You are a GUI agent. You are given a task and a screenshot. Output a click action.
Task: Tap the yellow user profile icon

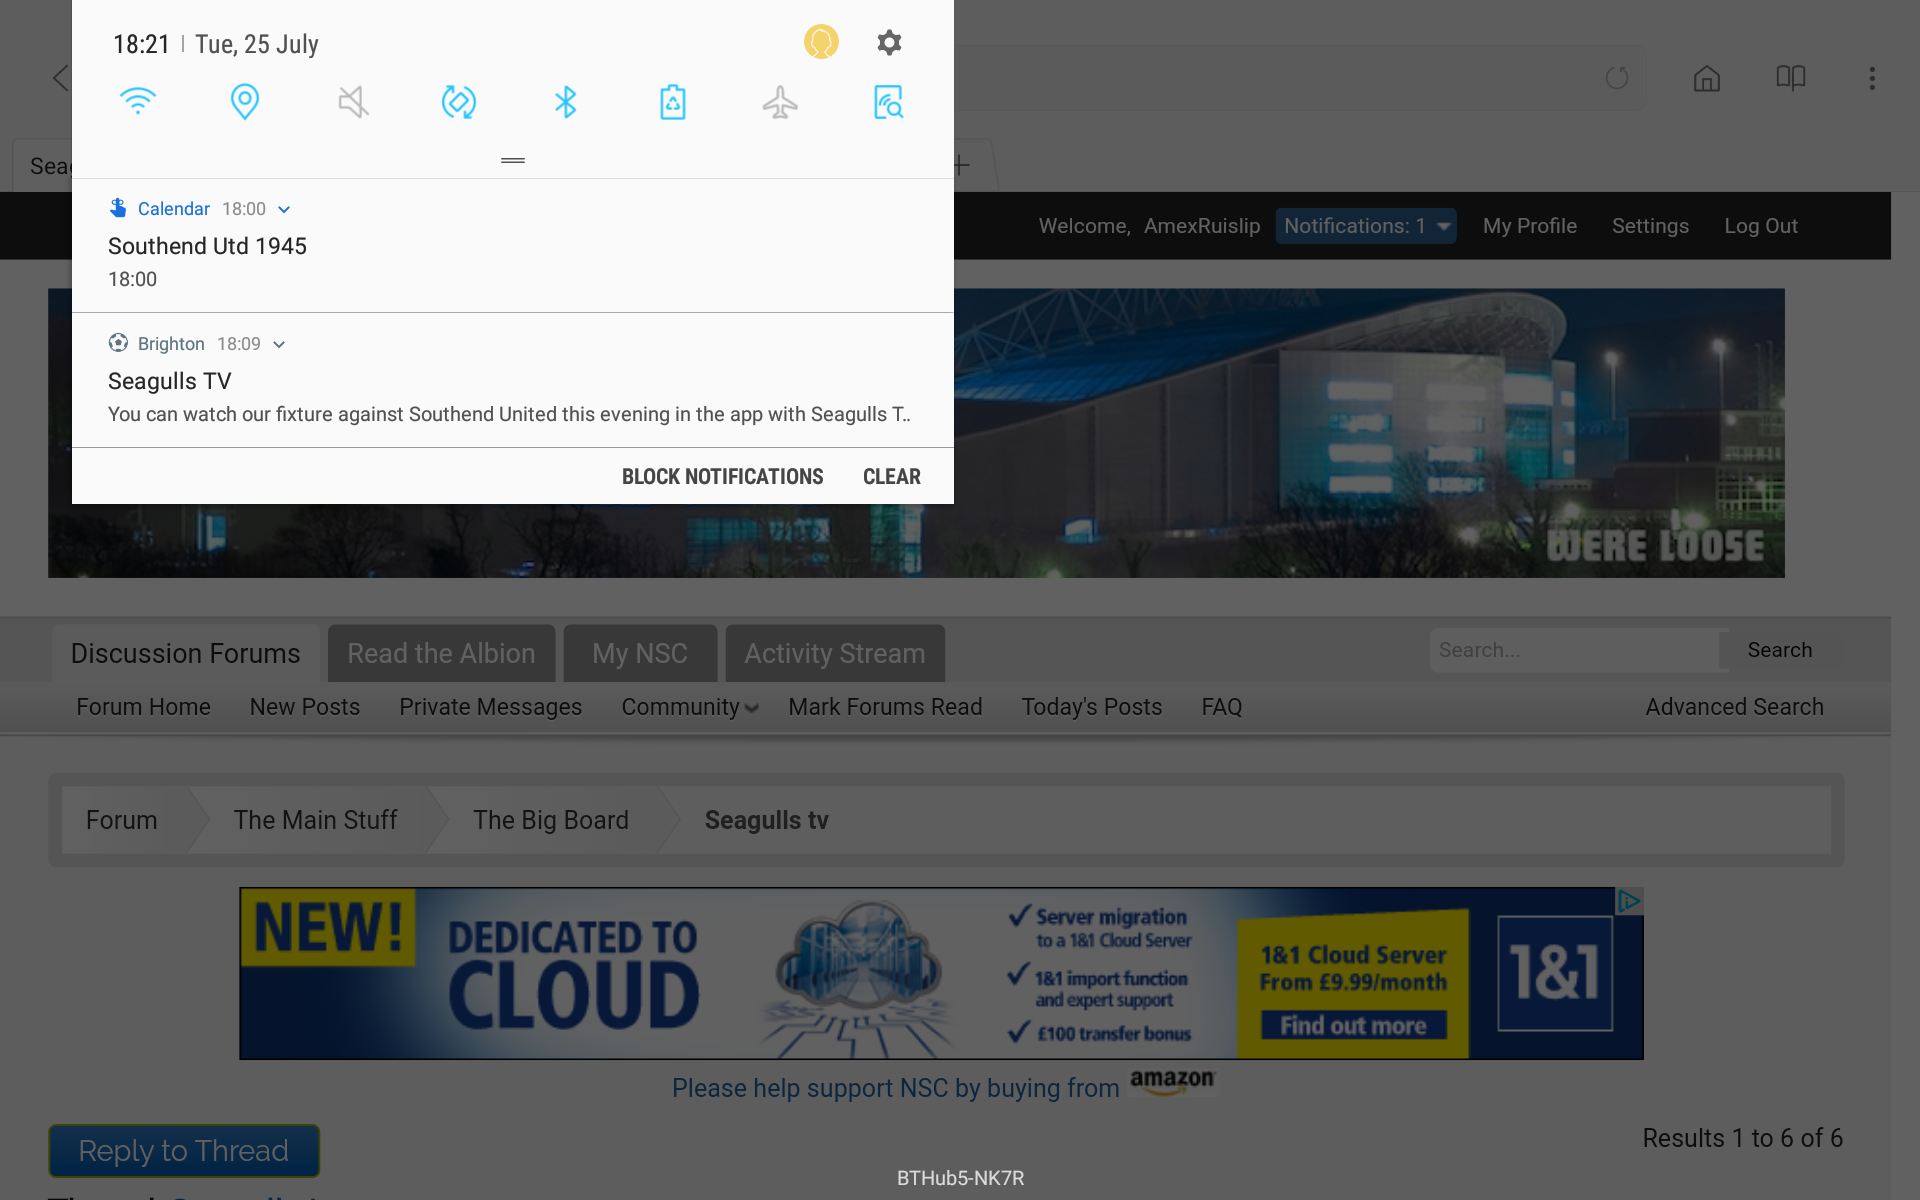click(x=821, y=42)
